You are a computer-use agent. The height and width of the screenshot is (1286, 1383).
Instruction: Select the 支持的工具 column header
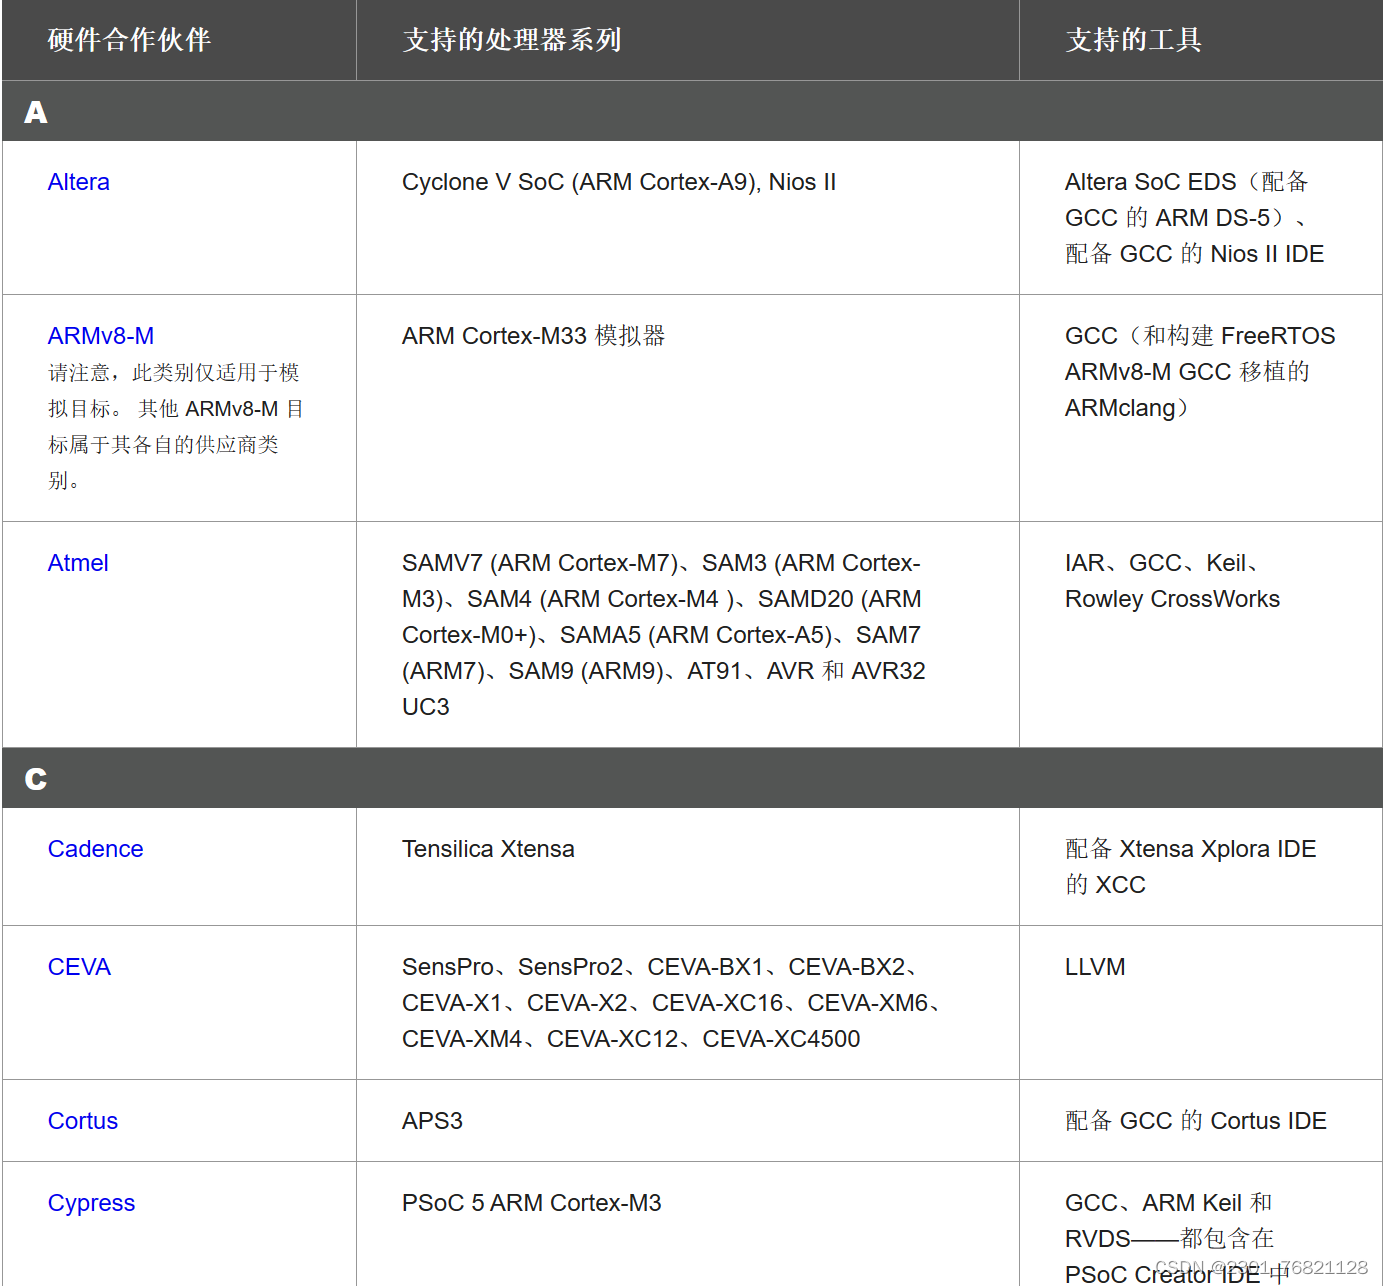coord(1135,41)
